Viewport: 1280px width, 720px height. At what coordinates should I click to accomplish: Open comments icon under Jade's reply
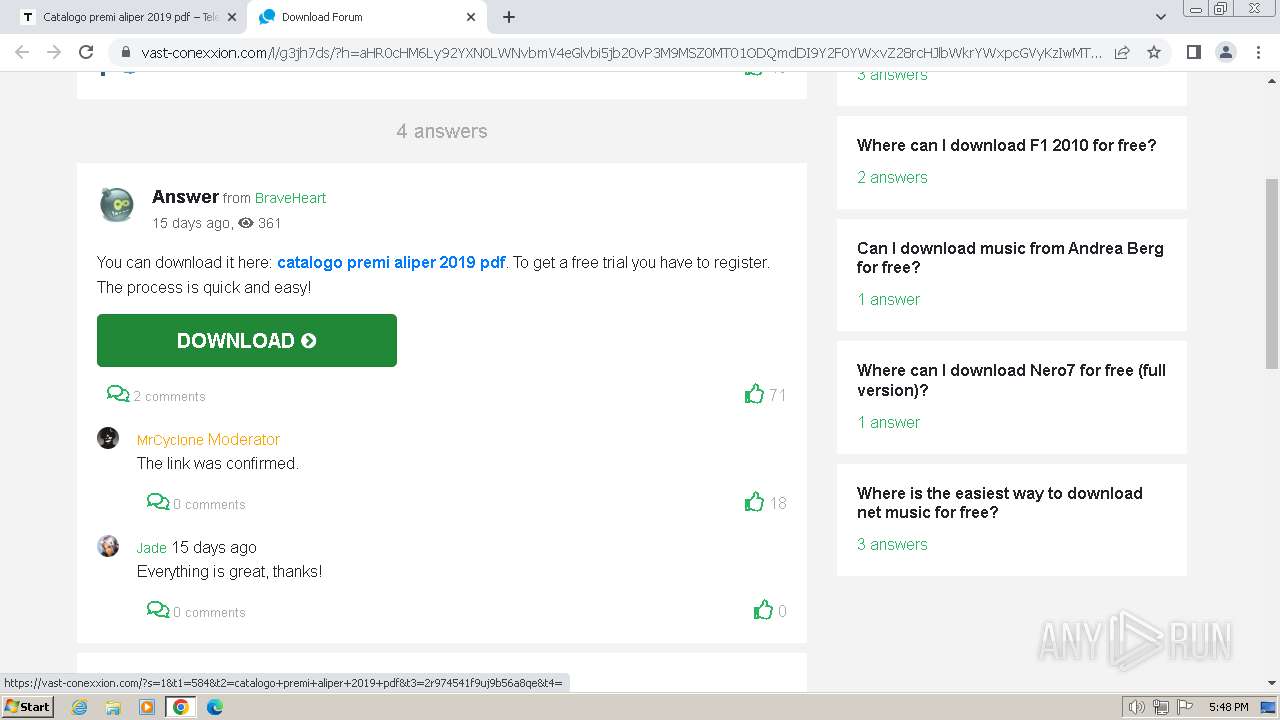pyautogui.click(x=158, y=610)
